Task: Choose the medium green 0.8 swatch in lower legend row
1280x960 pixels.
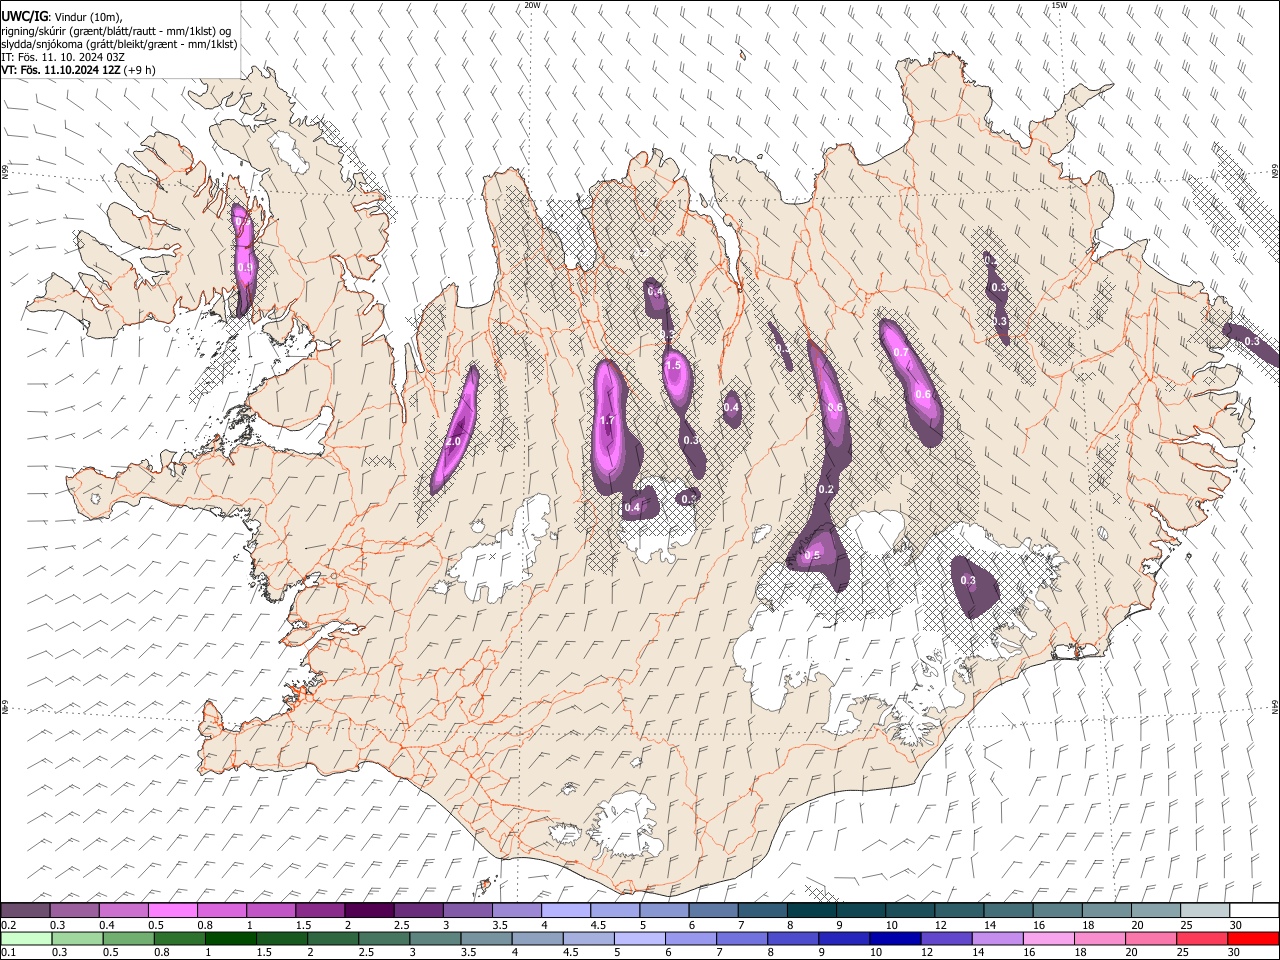Action: (x=180, y=938)
